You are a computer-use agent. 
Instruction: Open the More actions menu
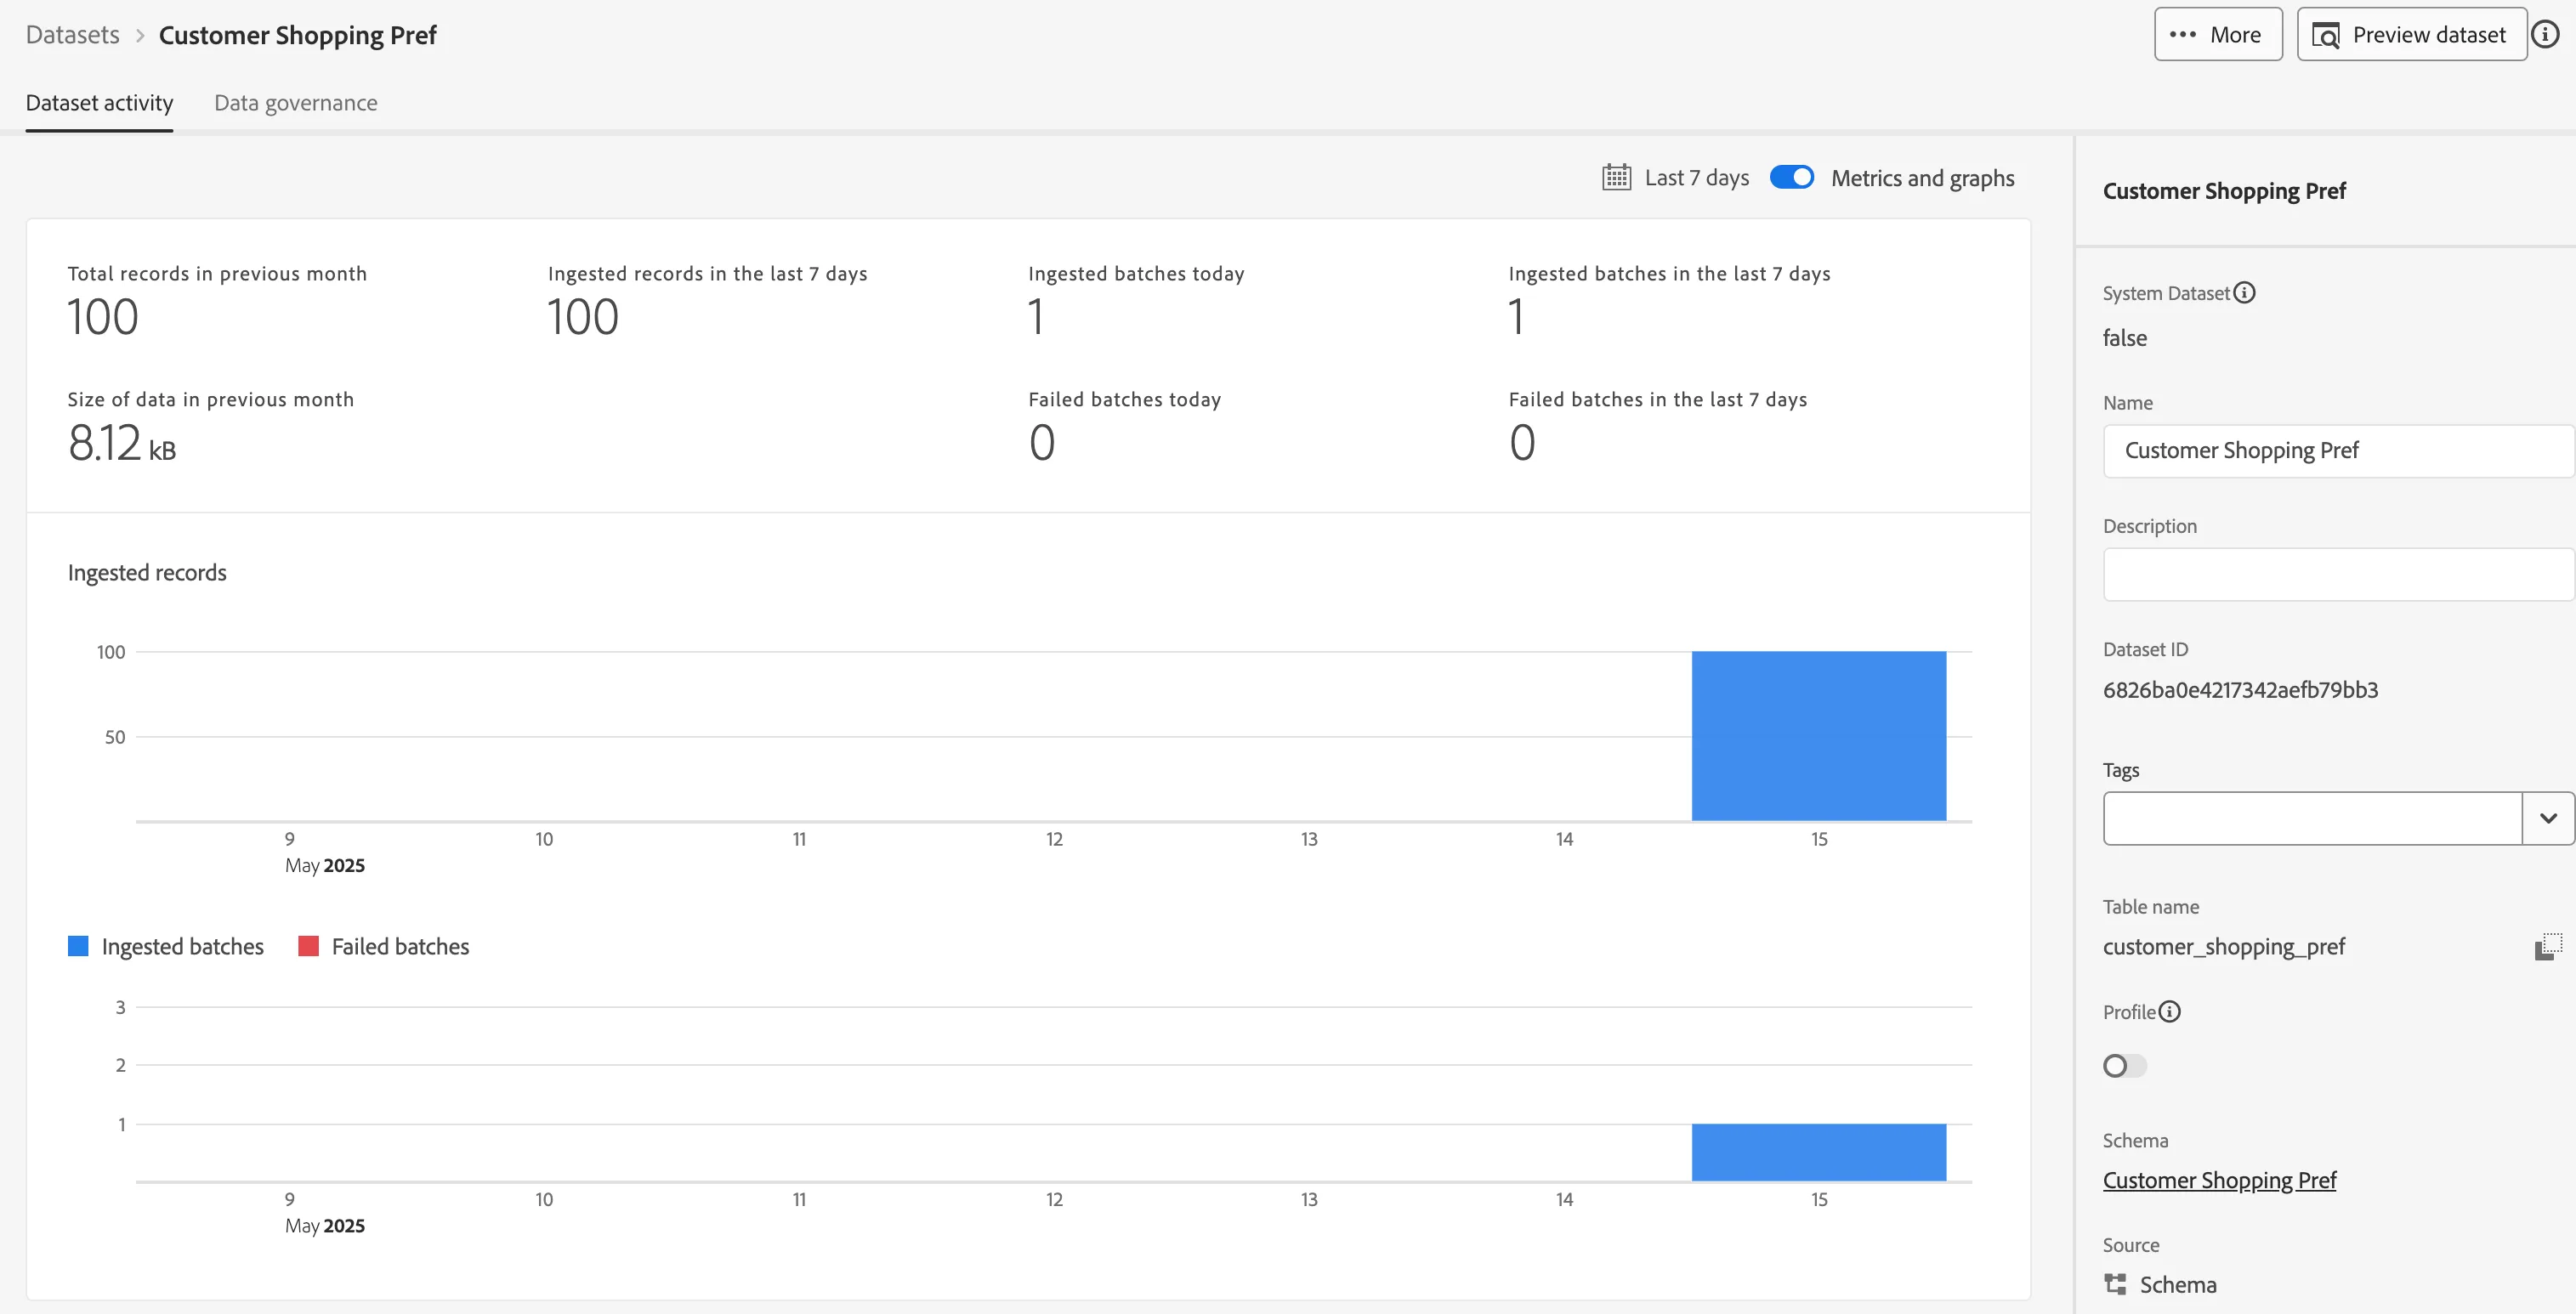coord(2218,34)
